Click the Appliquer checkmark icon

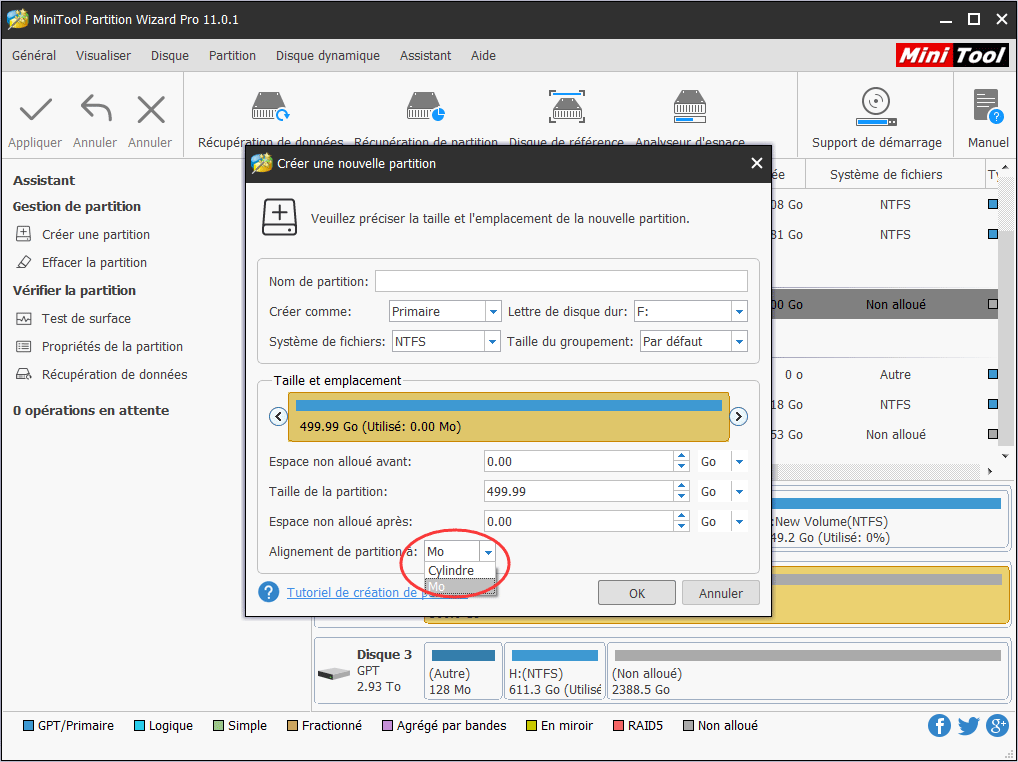34,108
